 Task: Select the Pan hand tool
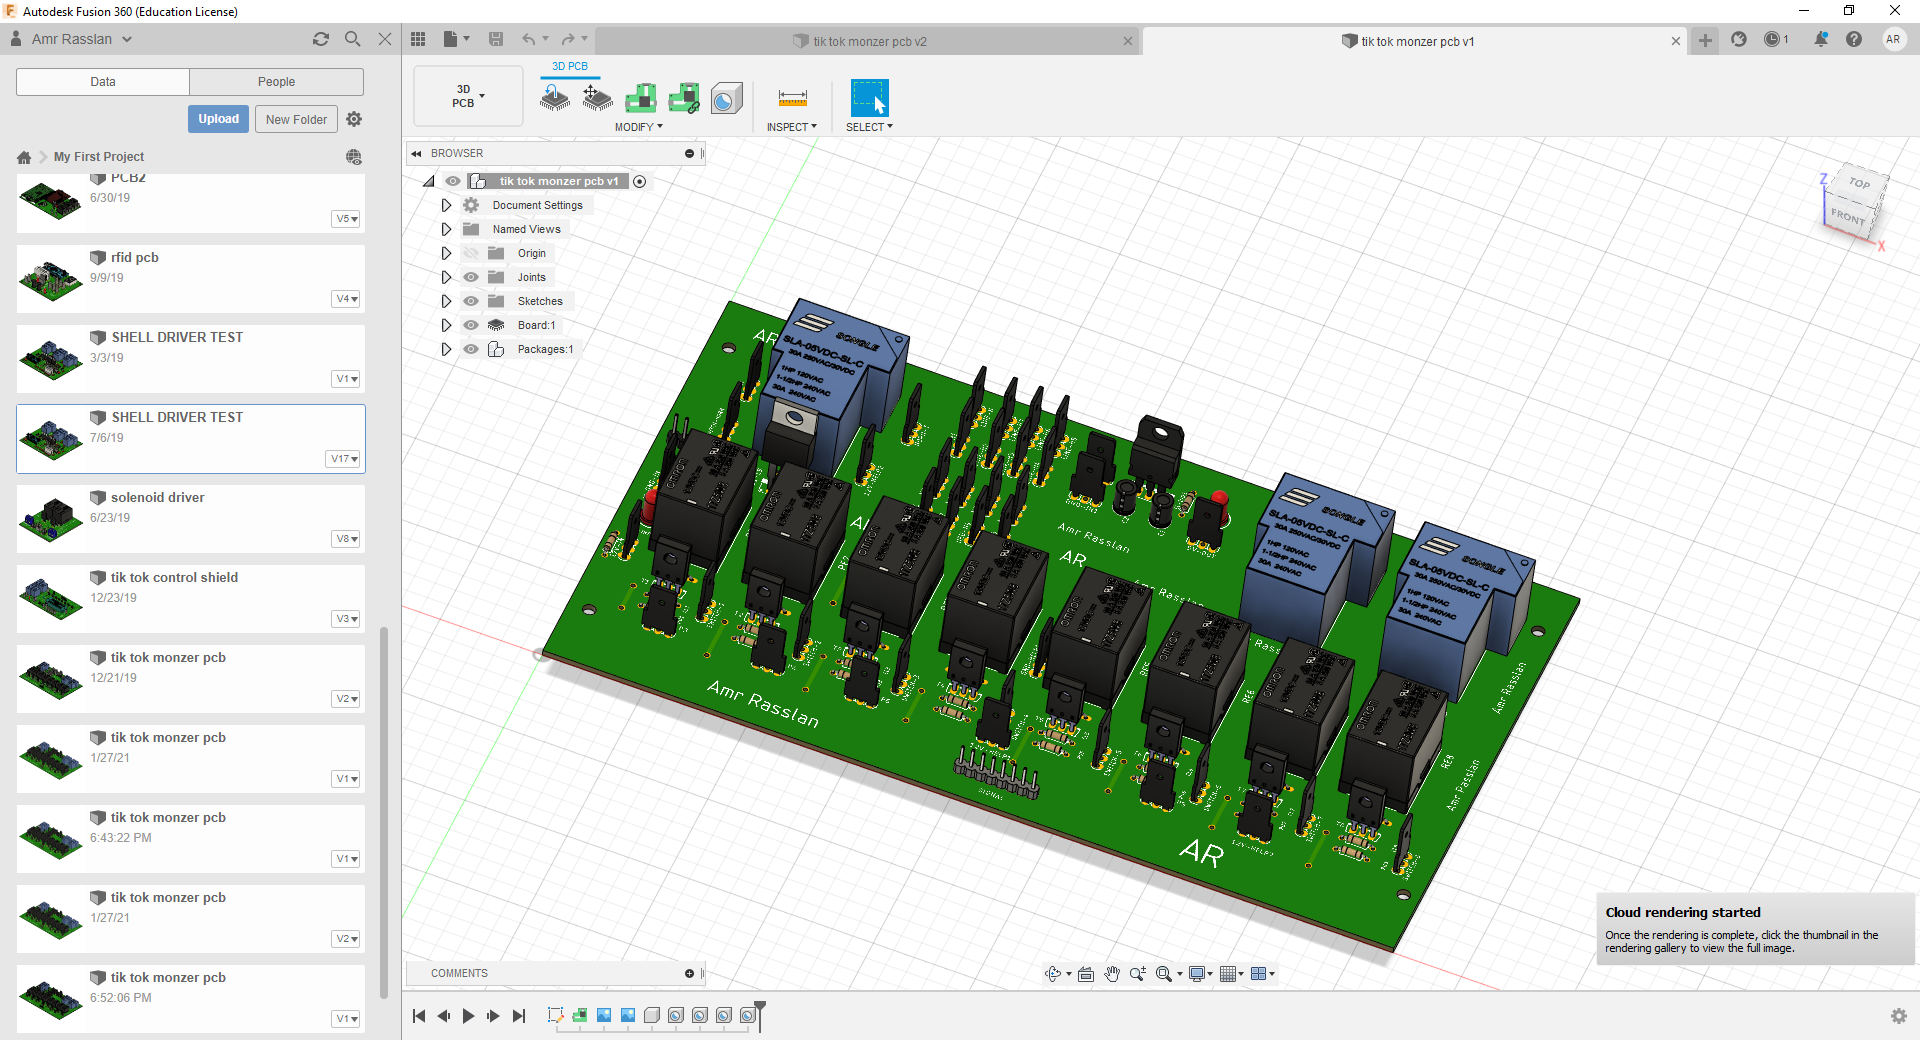tap(1112, 974)
